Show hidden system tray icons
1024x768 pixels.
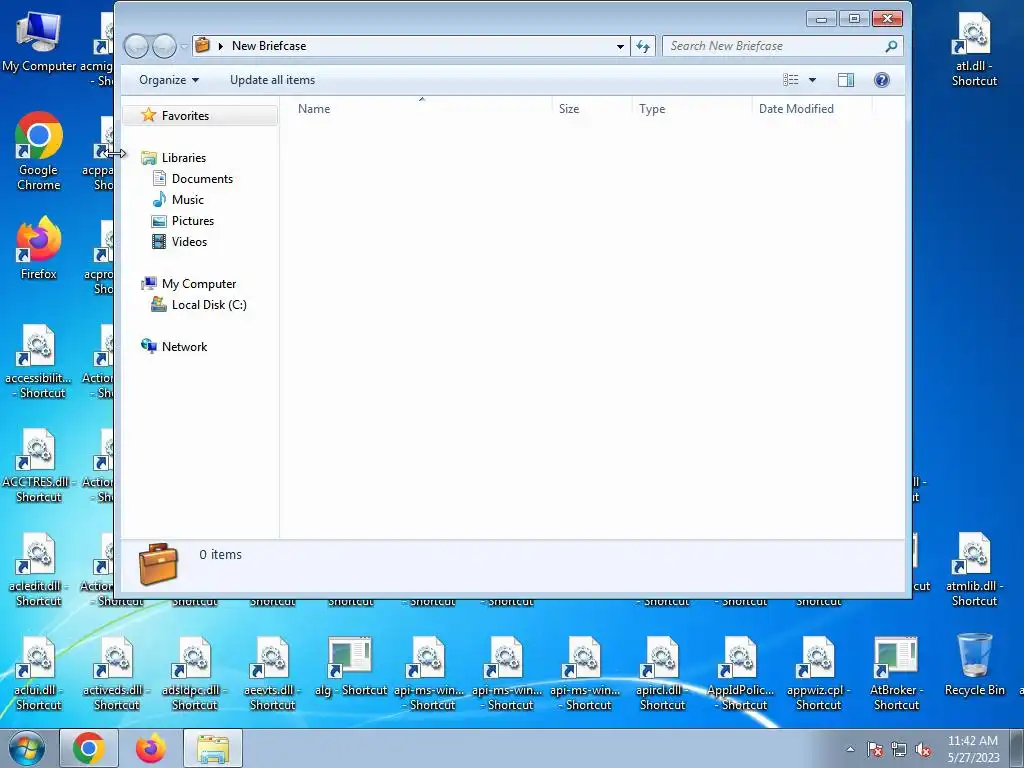[x=850, y=749]
